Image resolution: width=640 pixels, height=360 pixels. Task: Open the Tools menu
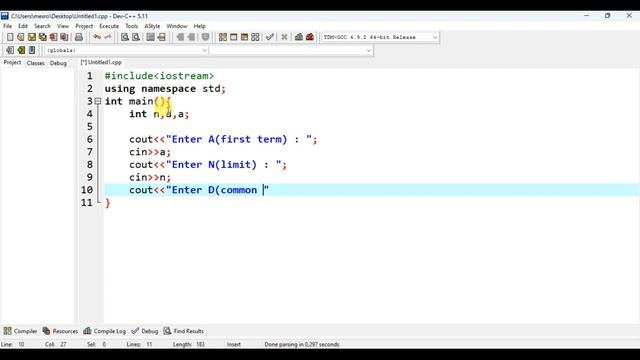(131, 26)
